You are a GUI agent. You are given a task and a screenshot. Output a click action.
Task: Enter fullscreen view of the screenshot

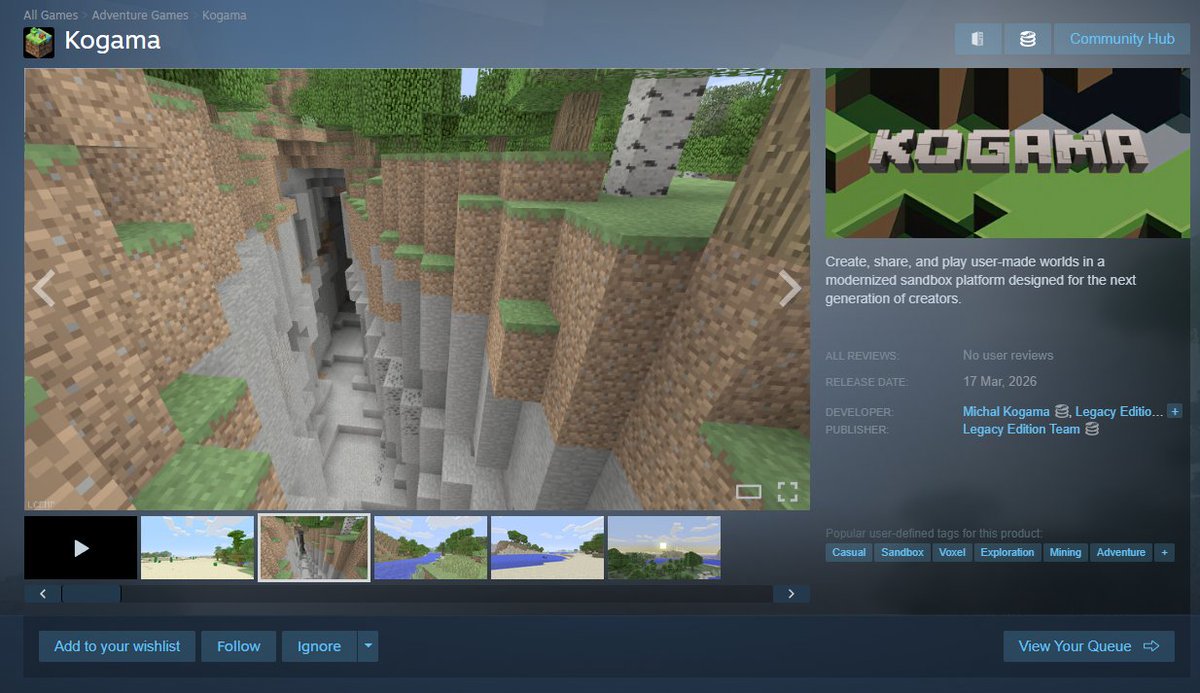pyautogui.click(x=788, y=491)
